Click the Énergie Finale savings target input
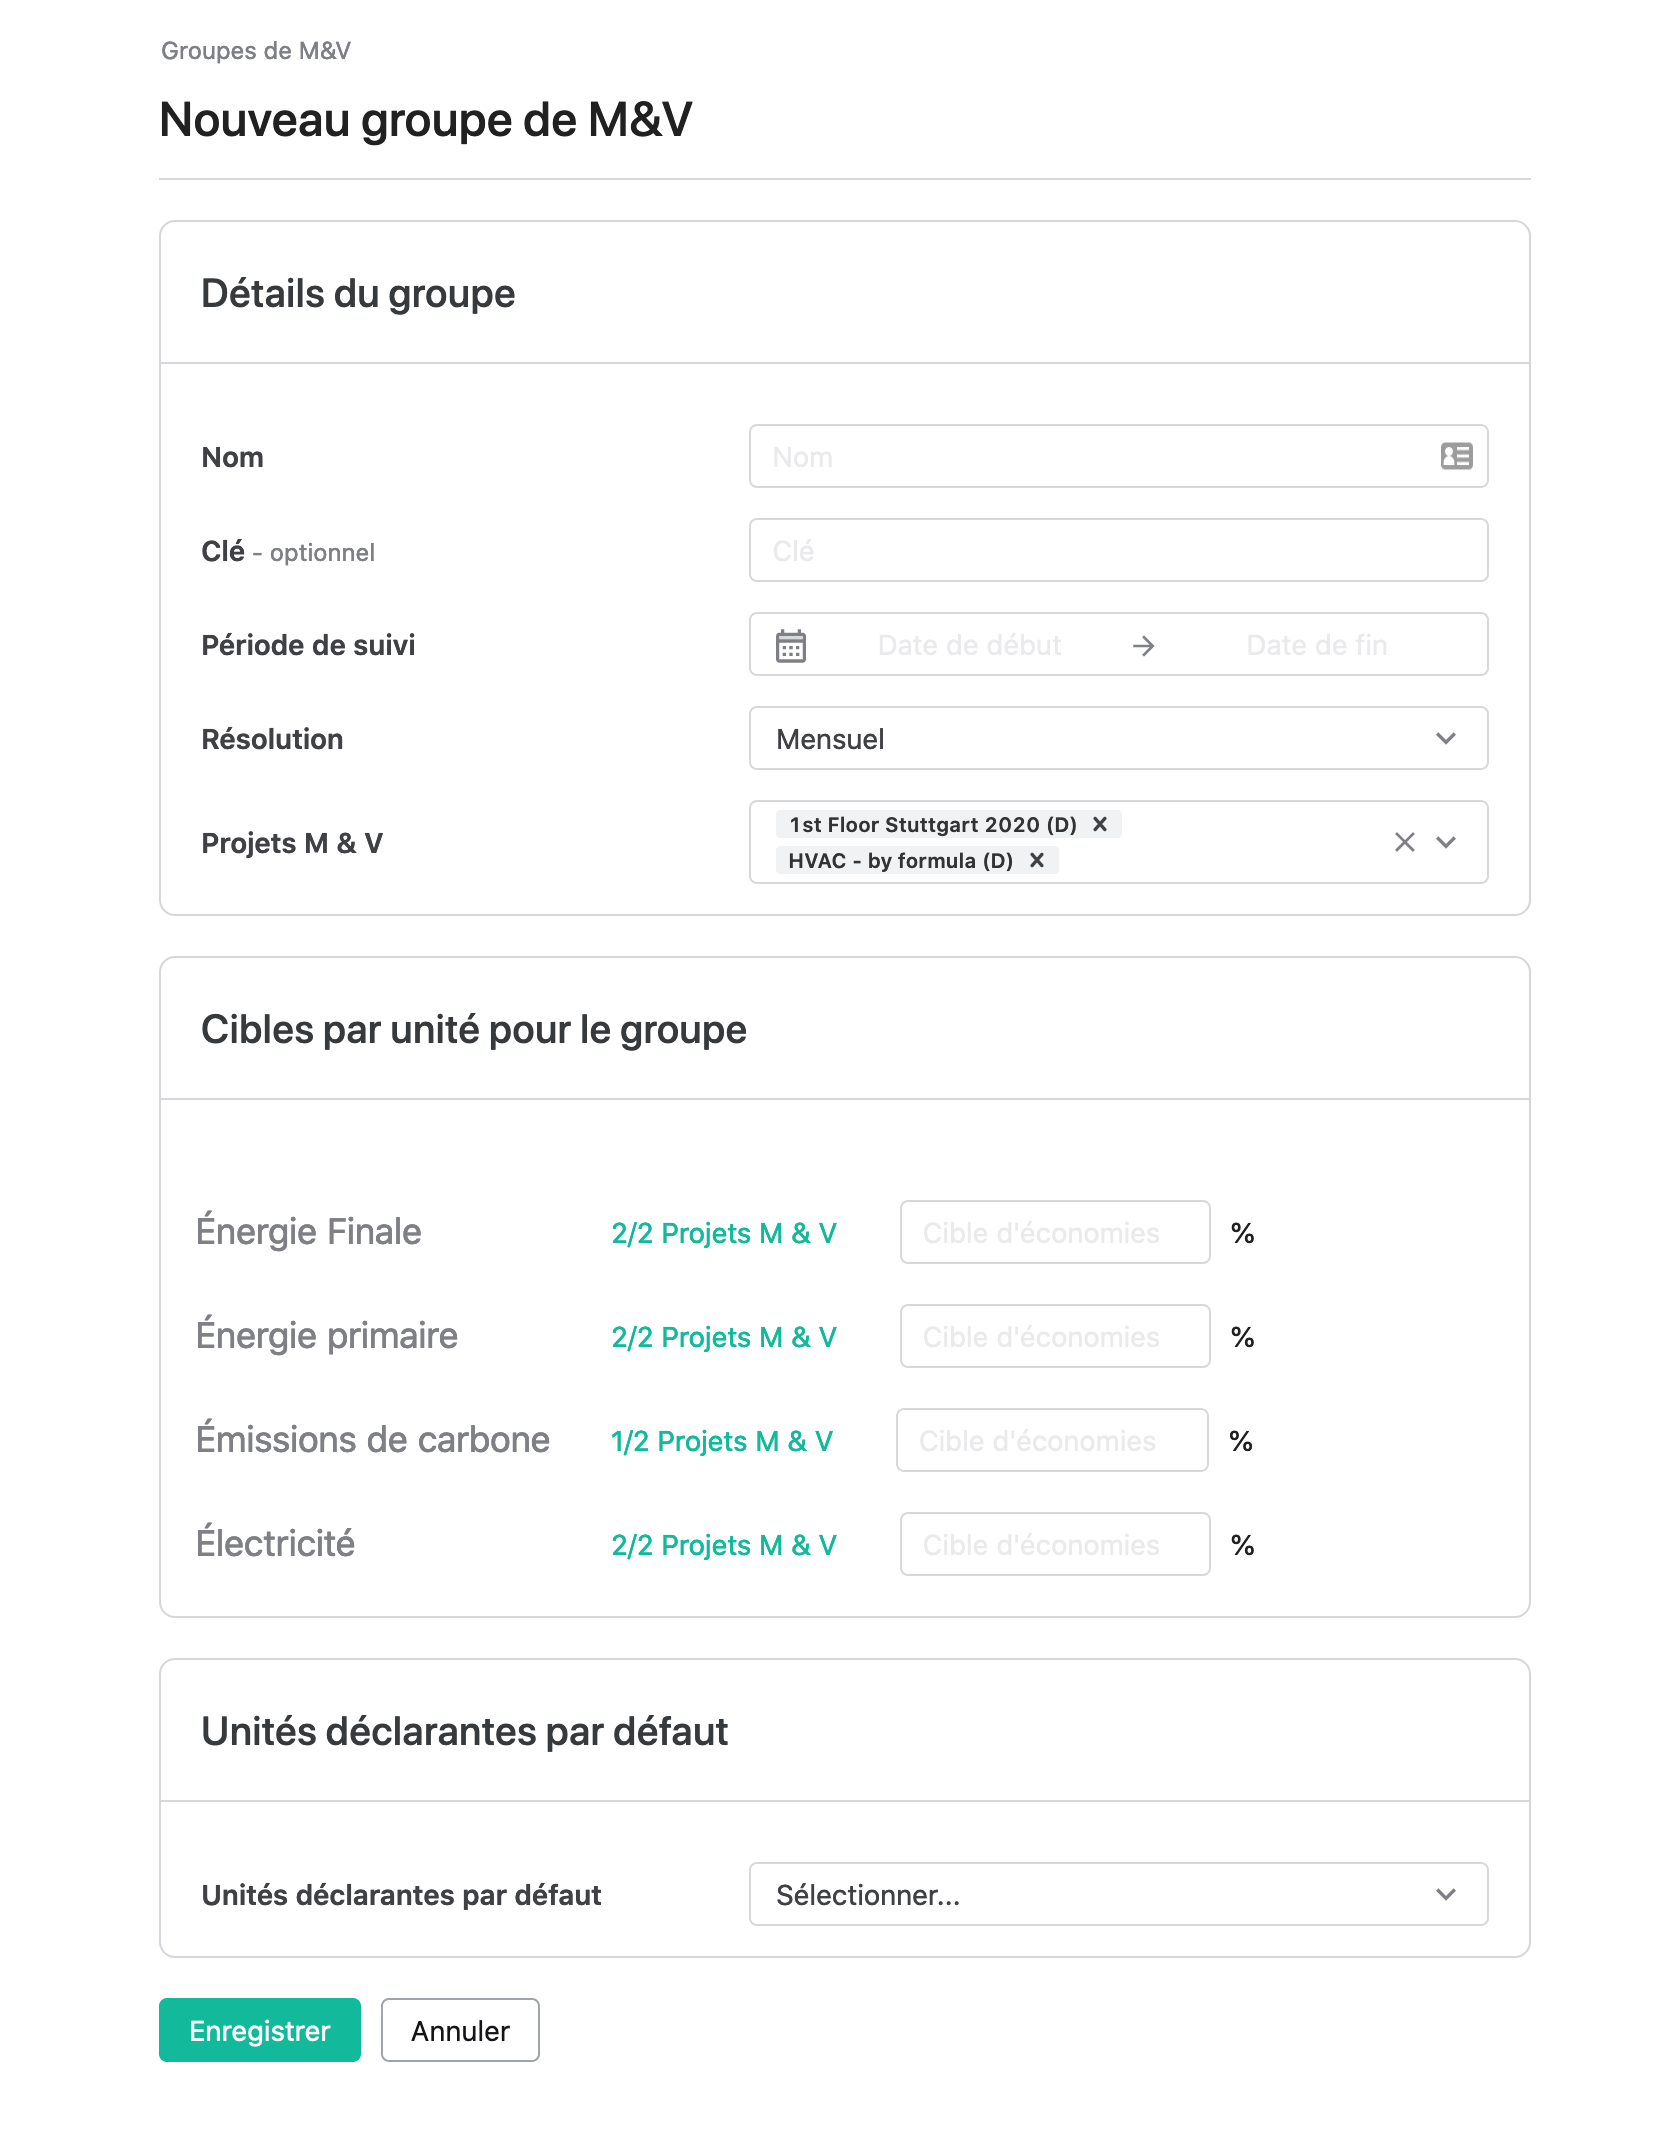Screen dimensions: 1666x2130 [1055, 1232]
